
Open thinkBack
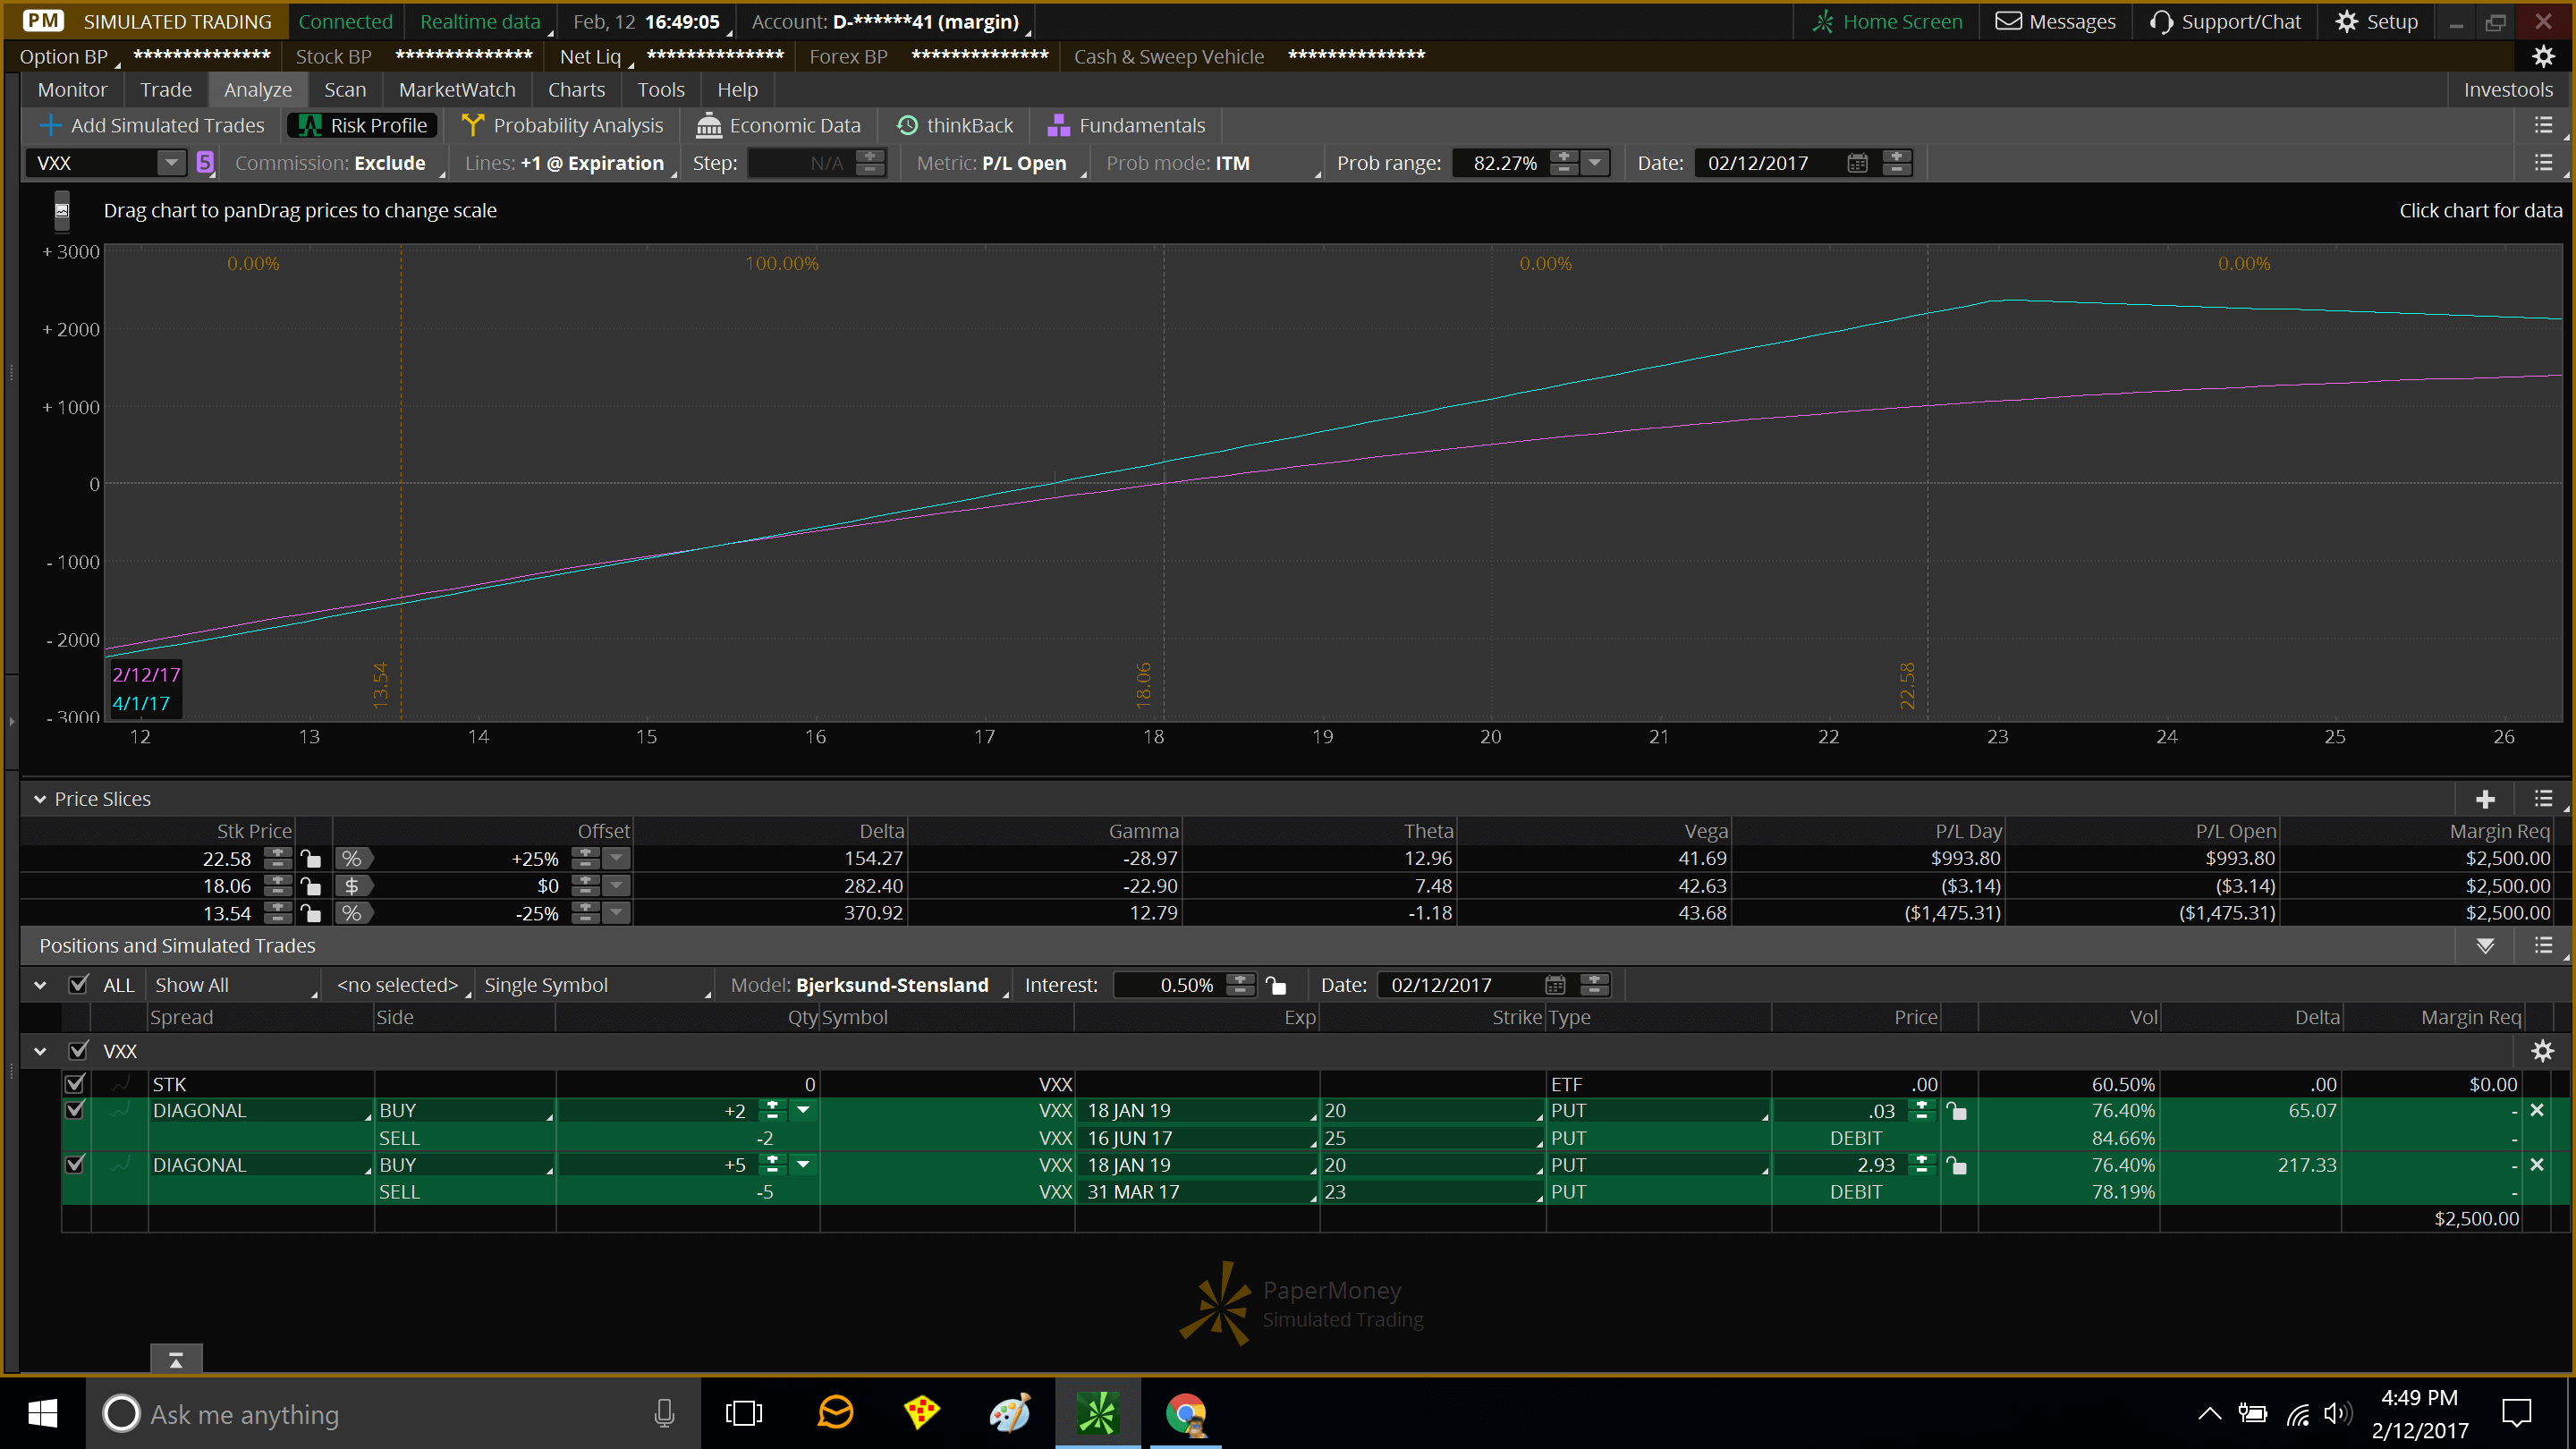tap(955, 125)
